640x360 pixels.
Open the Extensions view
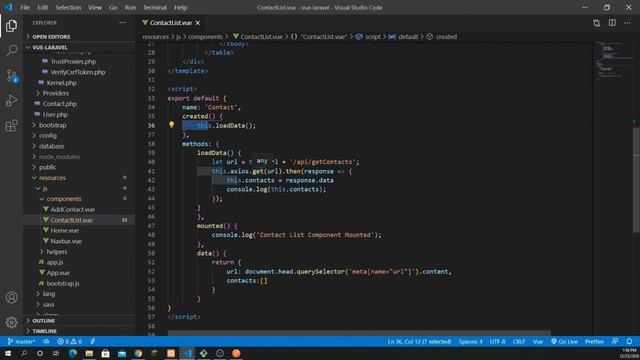coord(11,125)
